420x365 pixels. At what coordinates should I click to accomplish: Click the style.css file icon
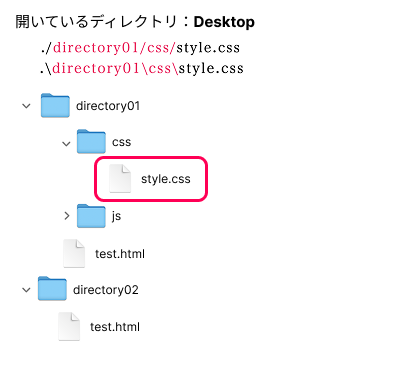[120, 179]
